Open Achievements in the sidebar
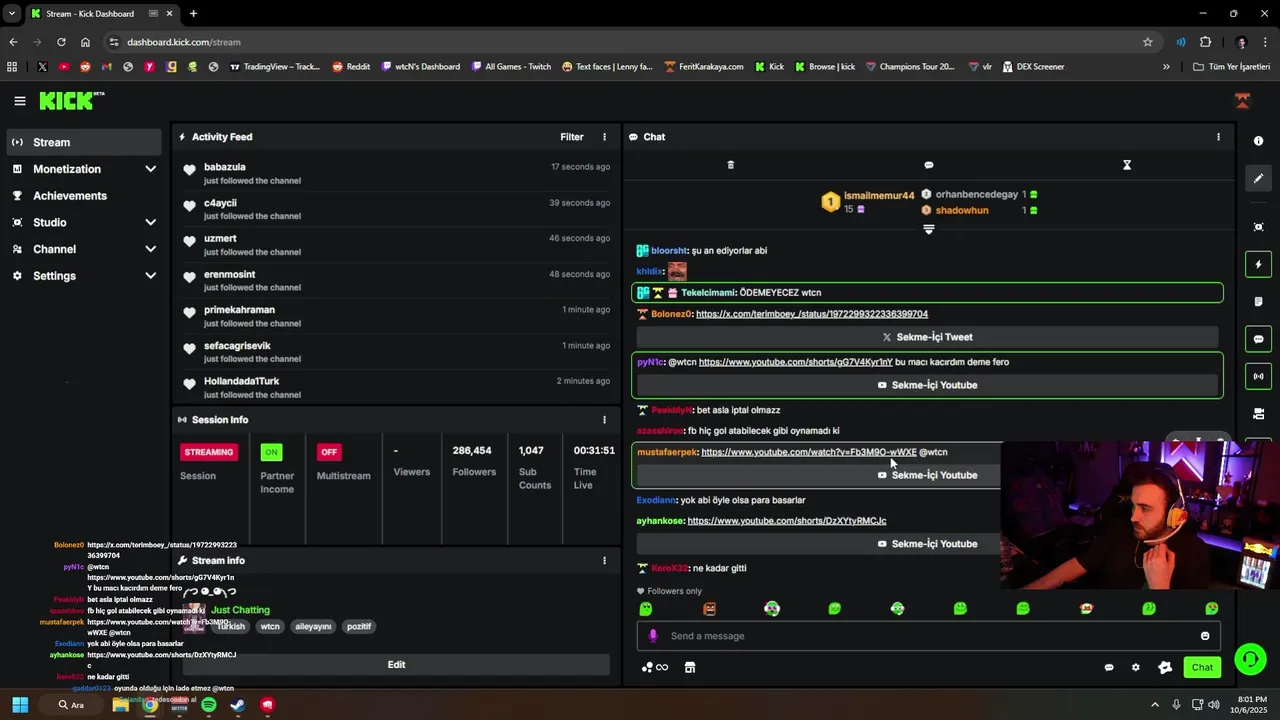The height and width of the screenshot is (720, 1280). (84, 196)
